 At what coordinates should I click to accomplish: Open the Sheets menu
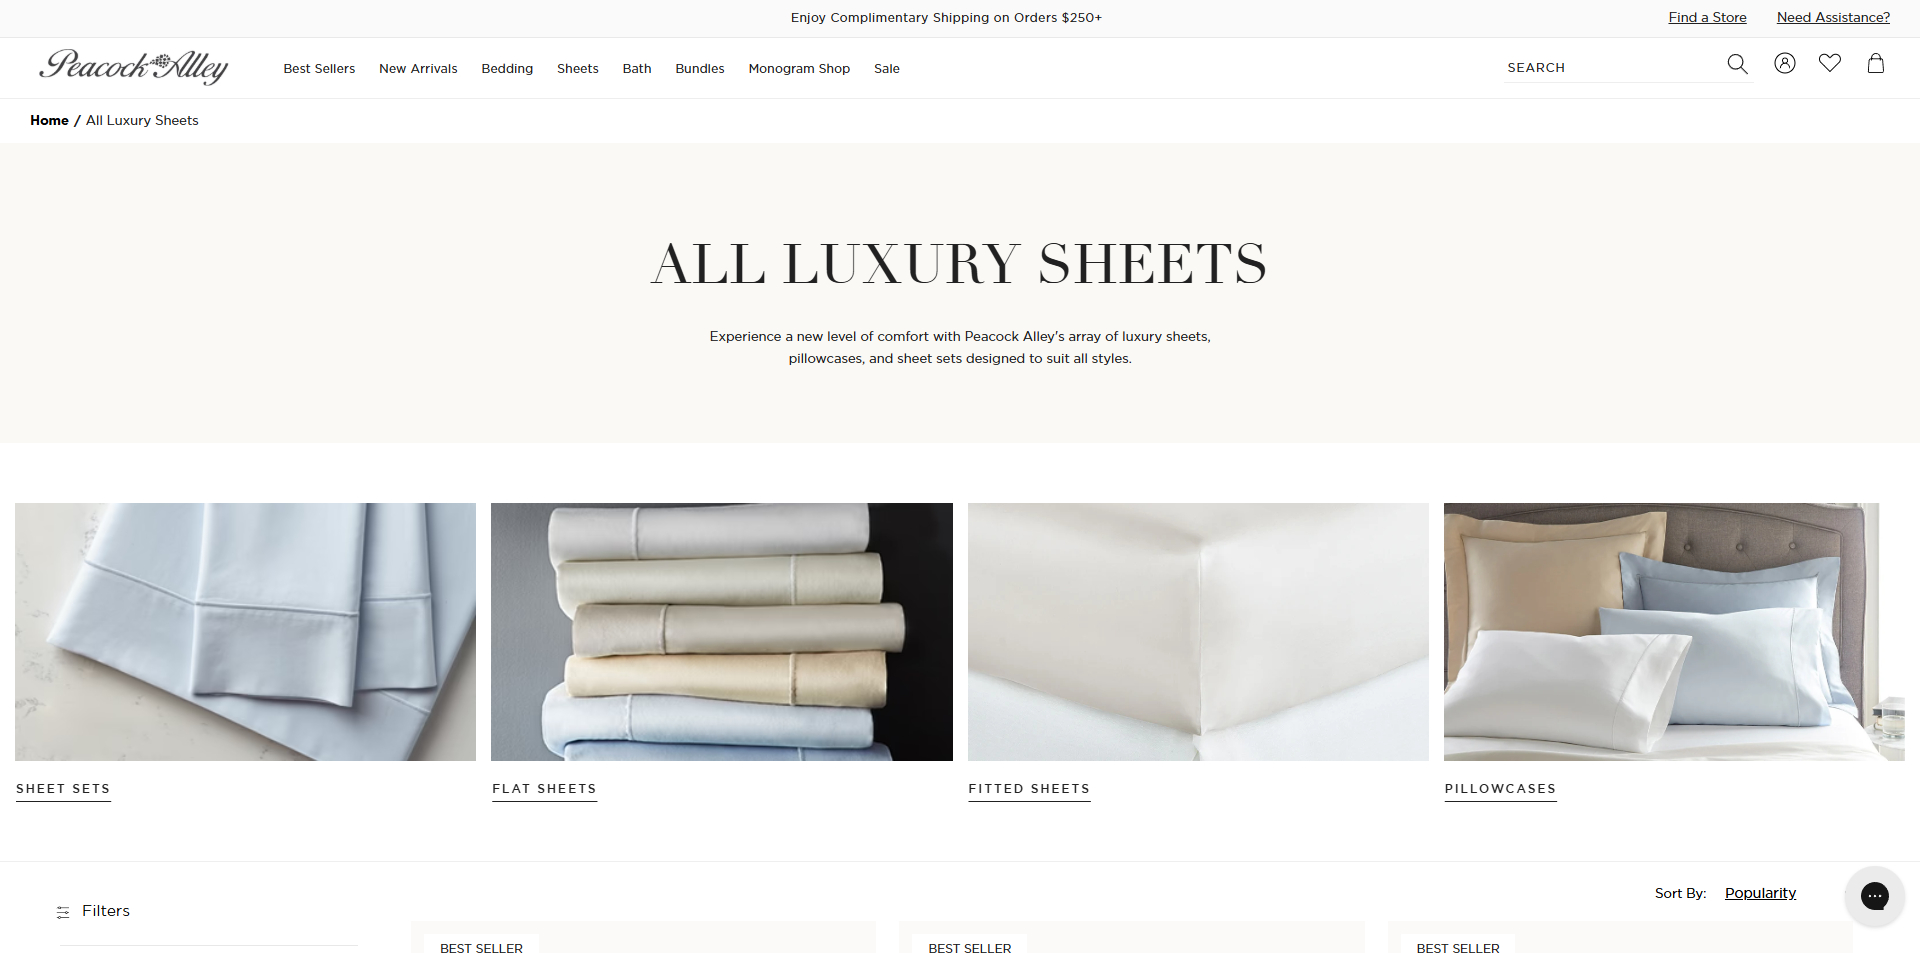[578, 69]
